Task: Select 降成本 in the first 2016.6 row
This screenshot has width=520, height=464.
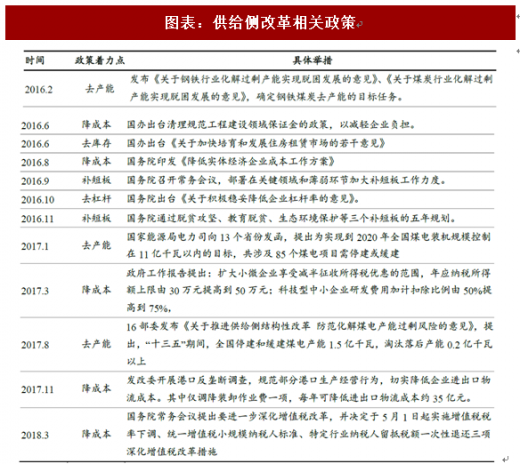Action: pyautogui.click(x=97, y=125)
